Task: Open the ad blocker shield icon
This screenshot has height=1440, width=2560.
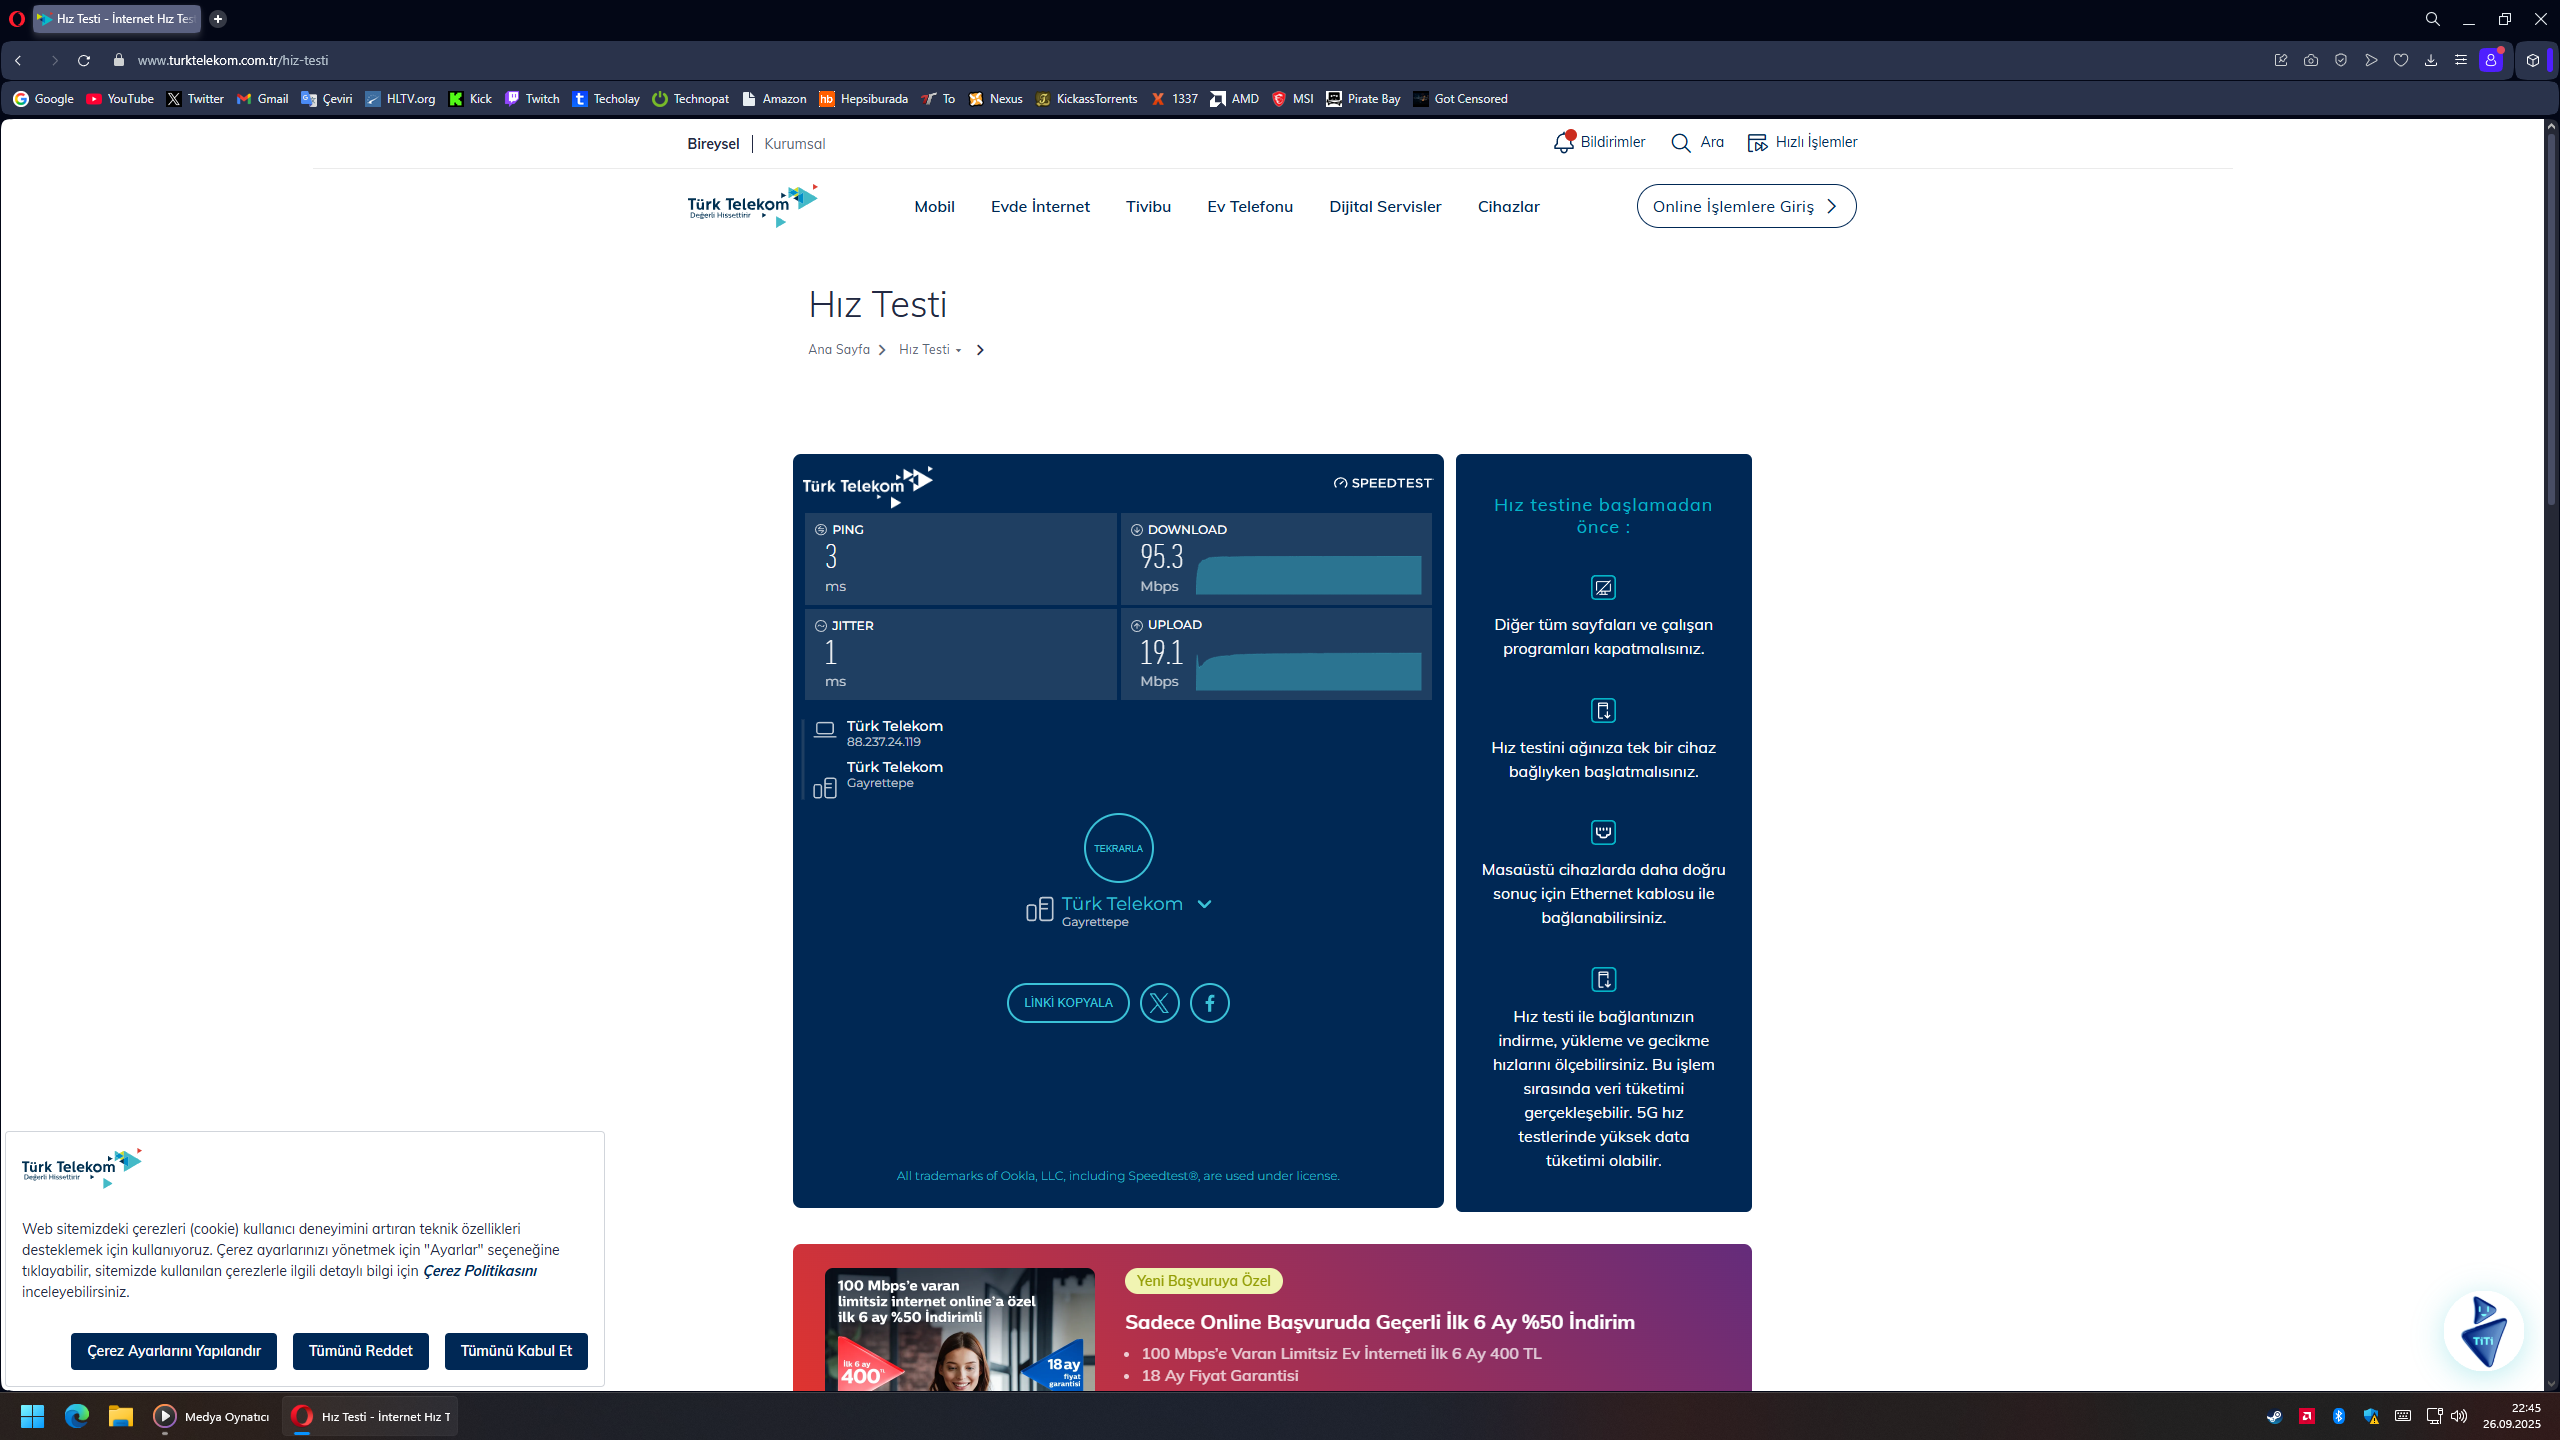Action: click(x=2341, y=61)
